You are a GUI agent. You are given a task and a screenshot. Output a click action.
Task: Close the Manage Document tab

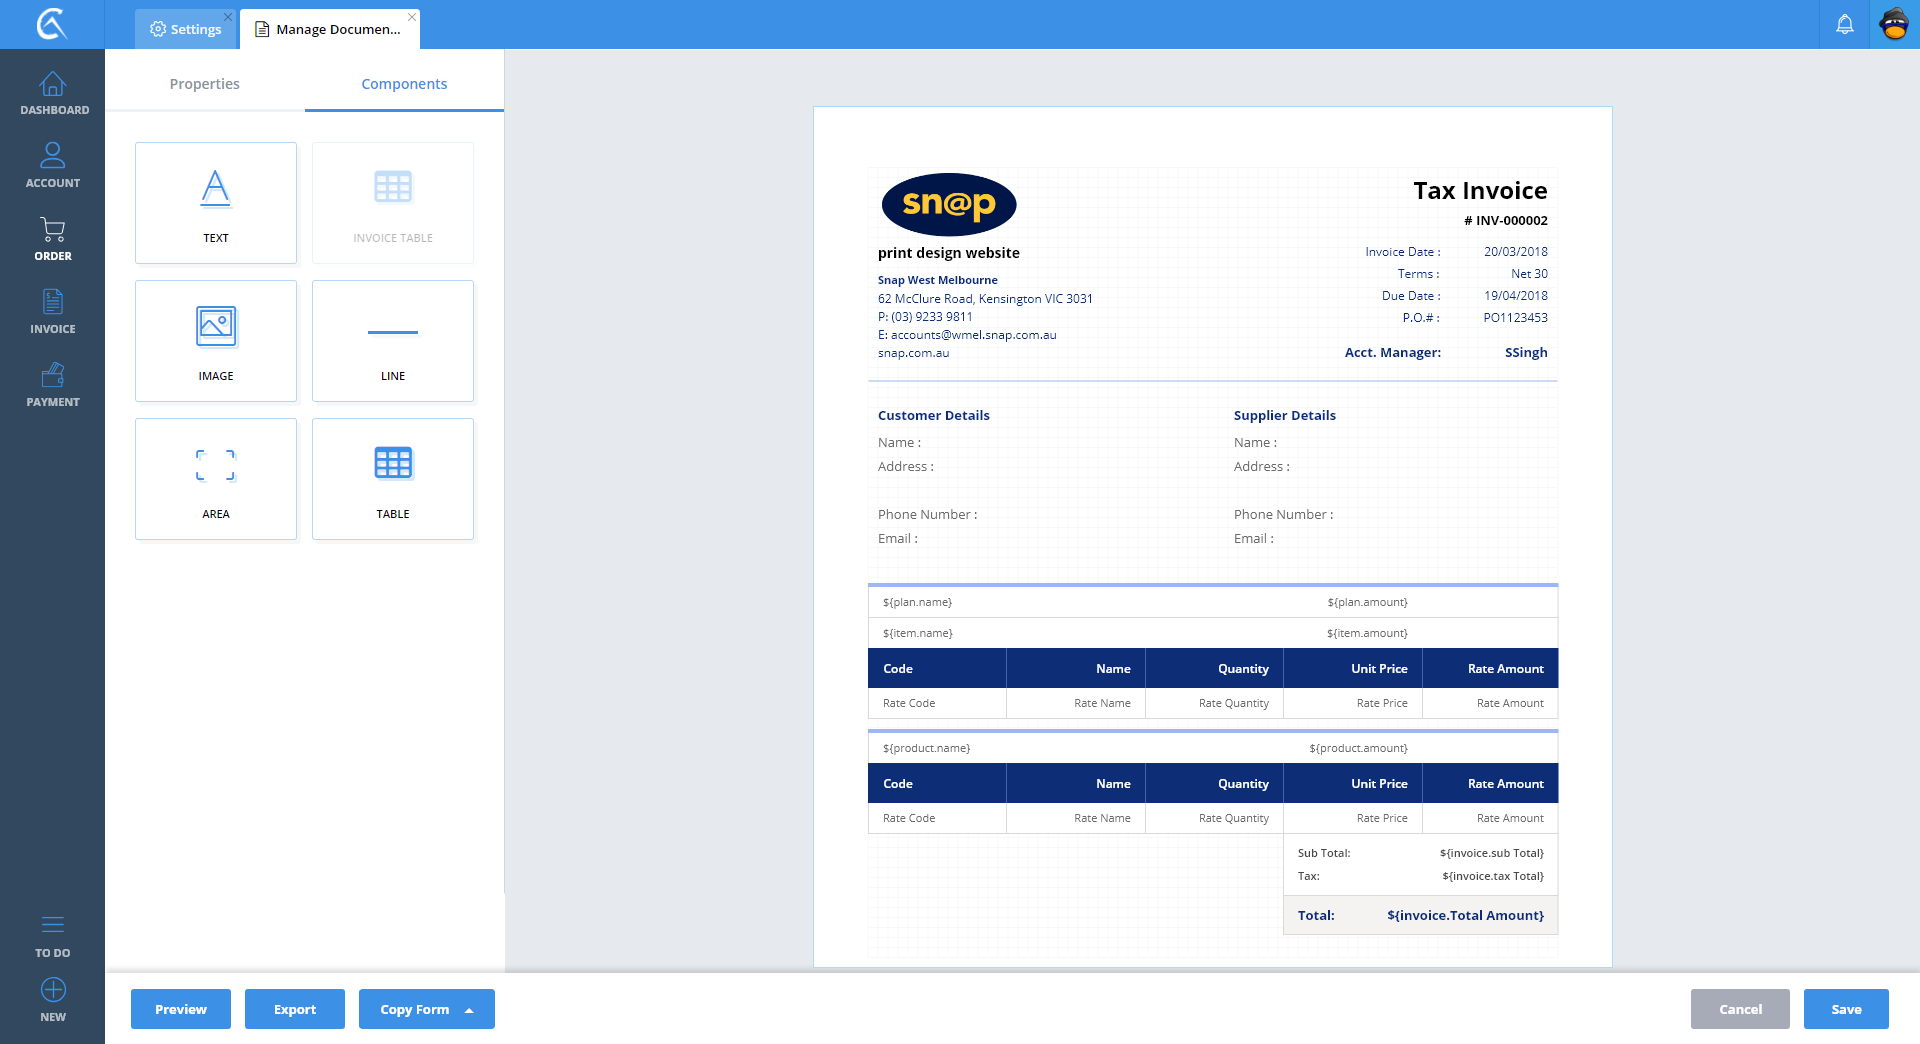click(x=412, y=17)
